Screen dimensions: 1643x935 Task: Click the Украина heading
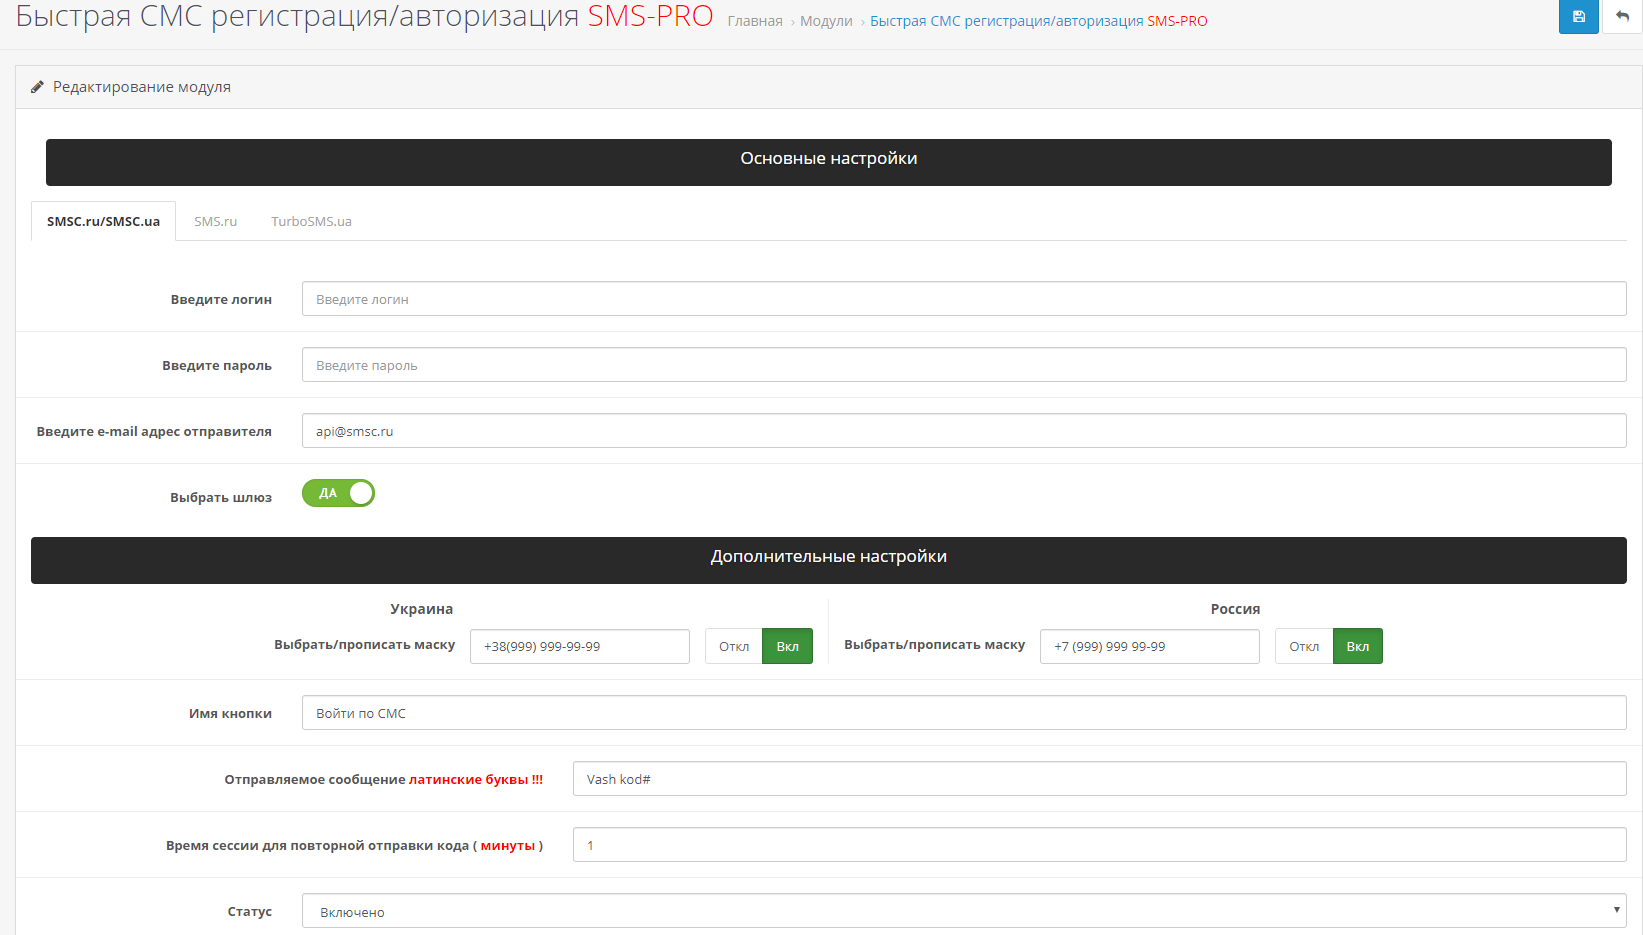tap(421, 609)
